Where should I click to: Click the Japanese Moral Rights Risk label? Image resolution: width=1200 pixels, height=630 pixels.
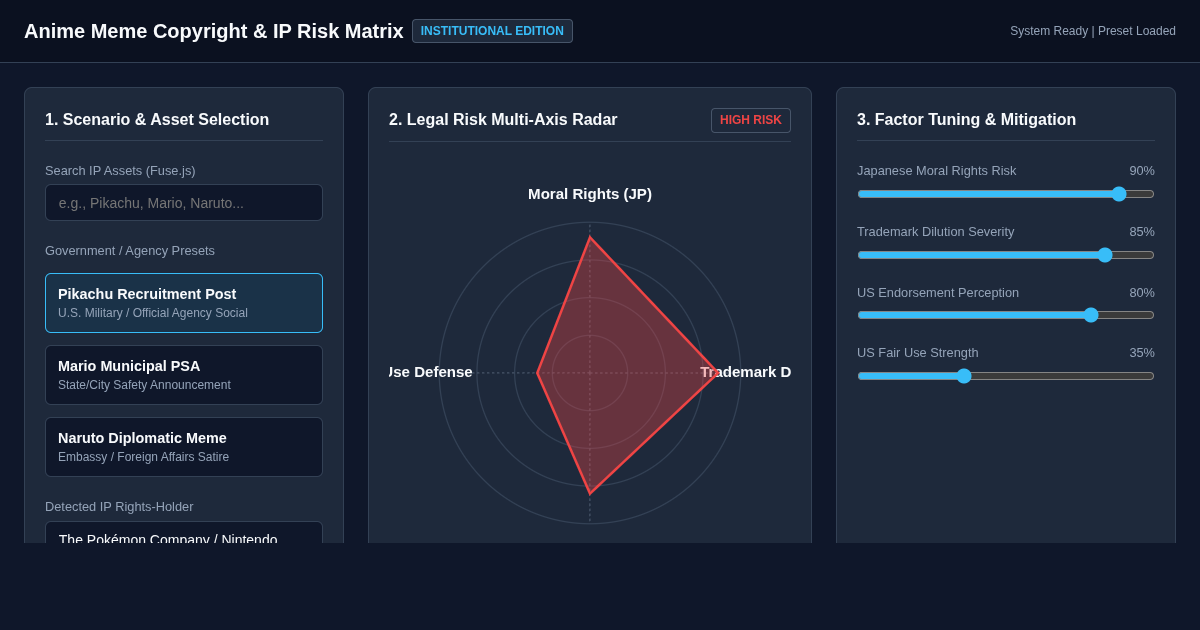point(936,171)
